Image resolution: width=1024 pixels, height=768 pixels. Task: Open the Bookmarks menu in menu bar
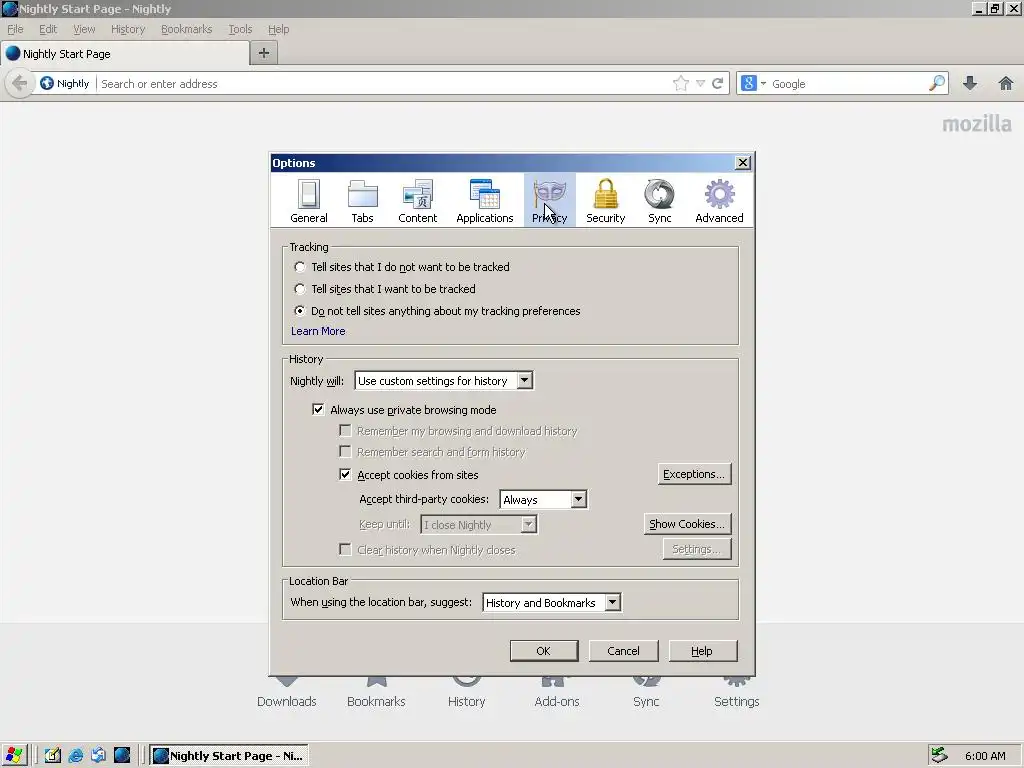[x=187, y=29]
